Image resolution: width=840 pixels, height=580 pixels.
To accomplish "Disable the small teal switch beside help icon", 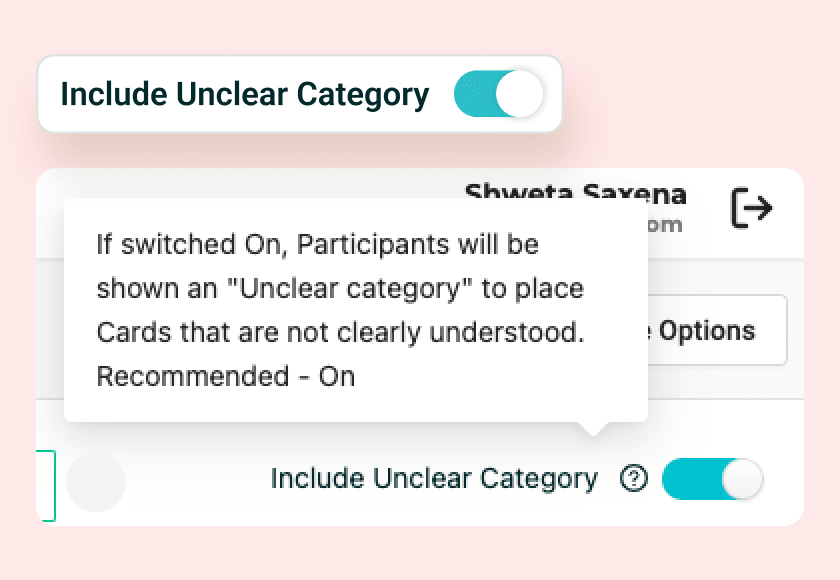I will click(712, 479).
